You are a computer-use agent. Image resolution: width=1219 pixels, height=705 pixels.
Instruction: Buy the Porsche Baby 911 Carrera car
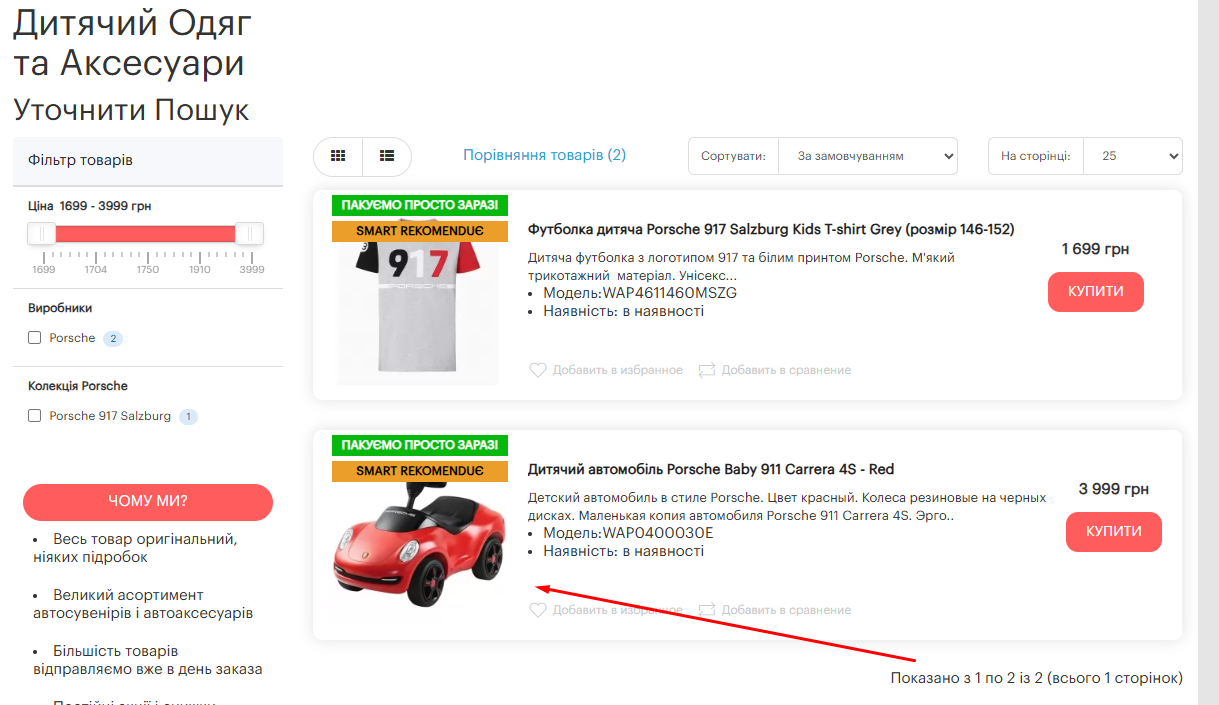coord(1113,532)
